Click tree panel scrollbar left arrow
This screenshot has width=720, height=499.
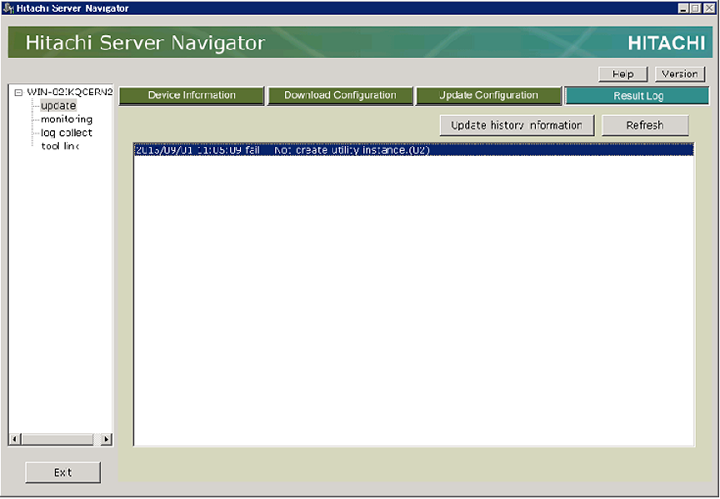15,439
